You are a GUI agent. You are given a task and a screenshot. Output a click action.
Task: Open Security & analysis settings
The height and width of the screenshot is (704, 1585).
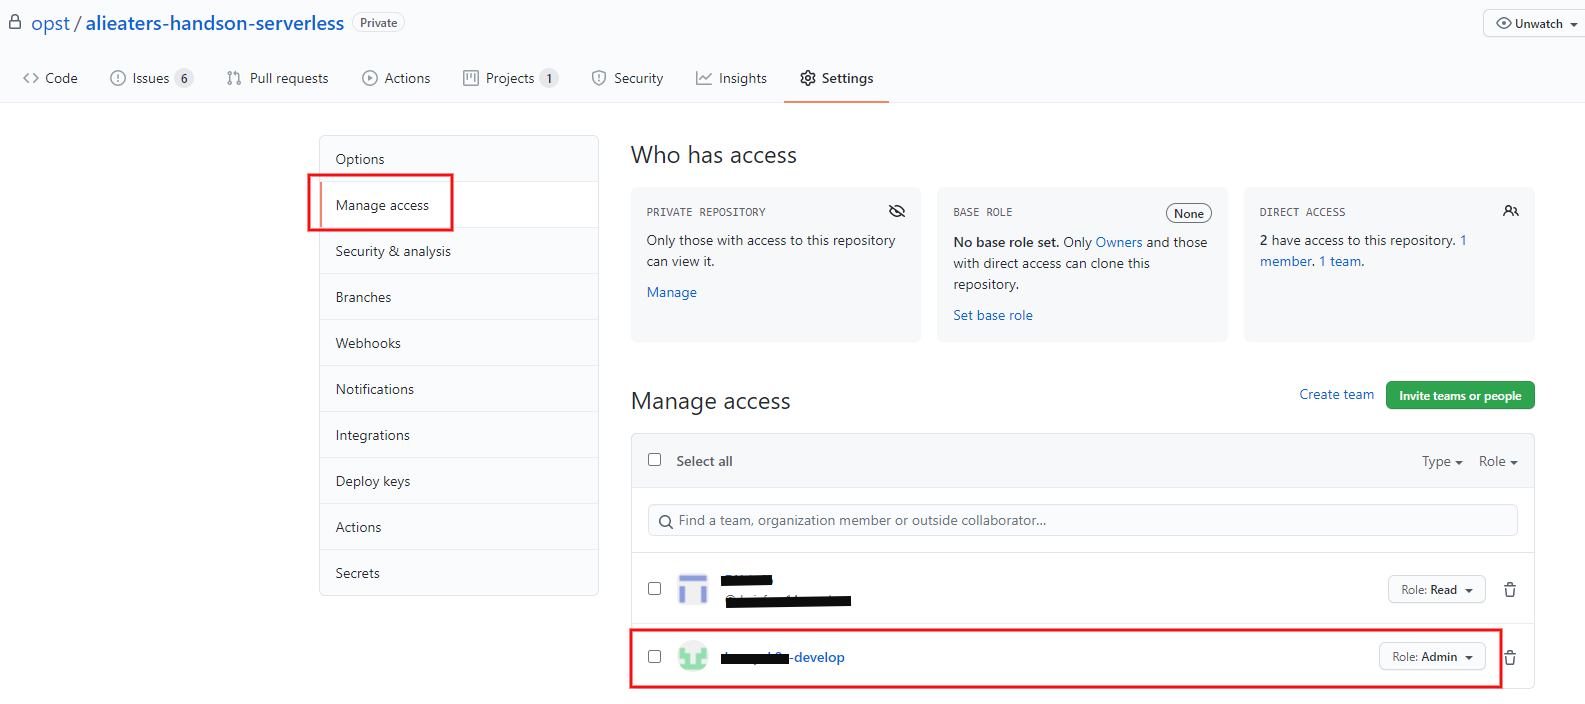coord(459,251)
